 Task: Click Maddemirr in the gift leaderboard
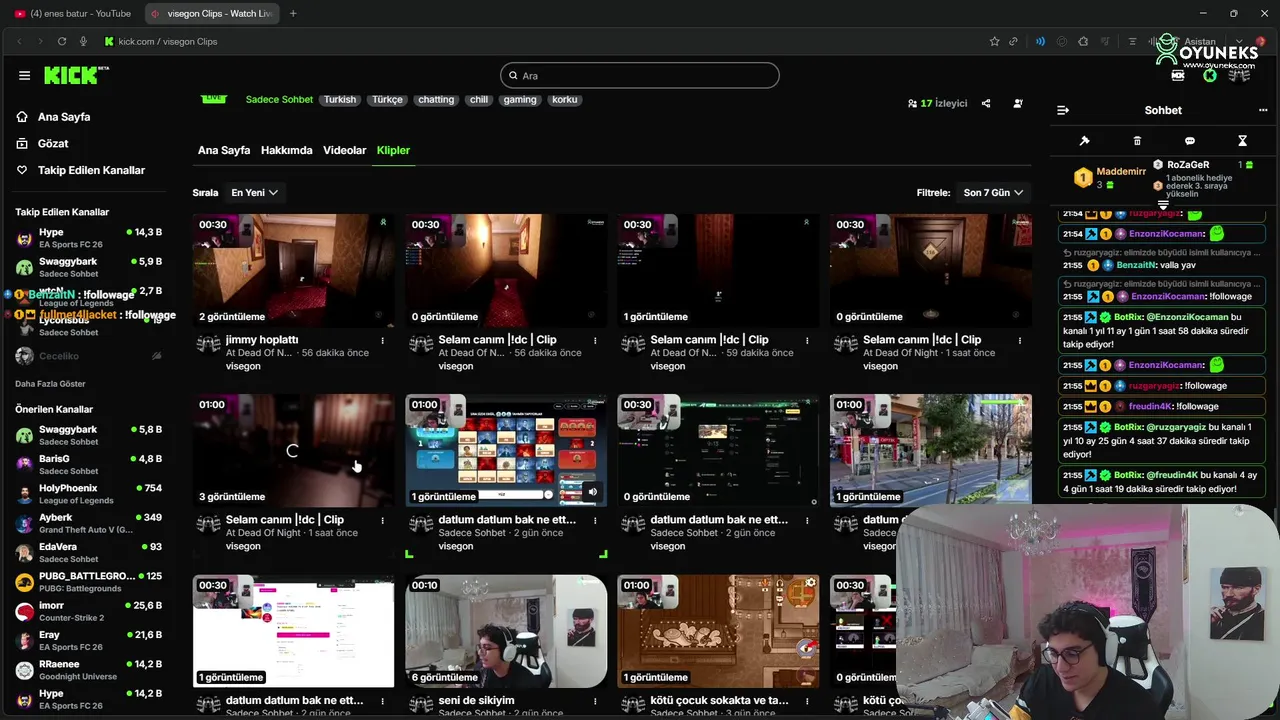(x=1121, y=172)
